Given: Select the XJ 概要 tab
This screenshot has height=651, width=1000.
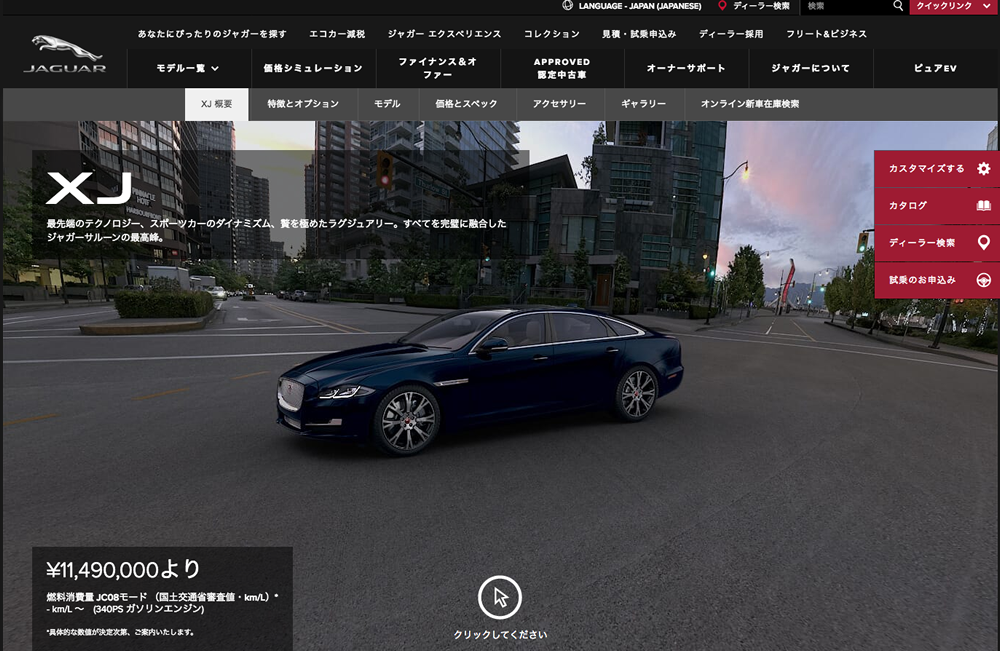Looking at the screenshot, I should pos(217,104).
